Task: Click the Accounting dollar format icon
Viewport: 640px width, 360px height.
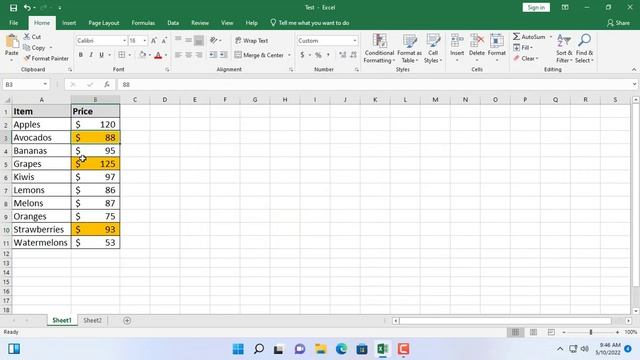Action: (x=302, y=55)
